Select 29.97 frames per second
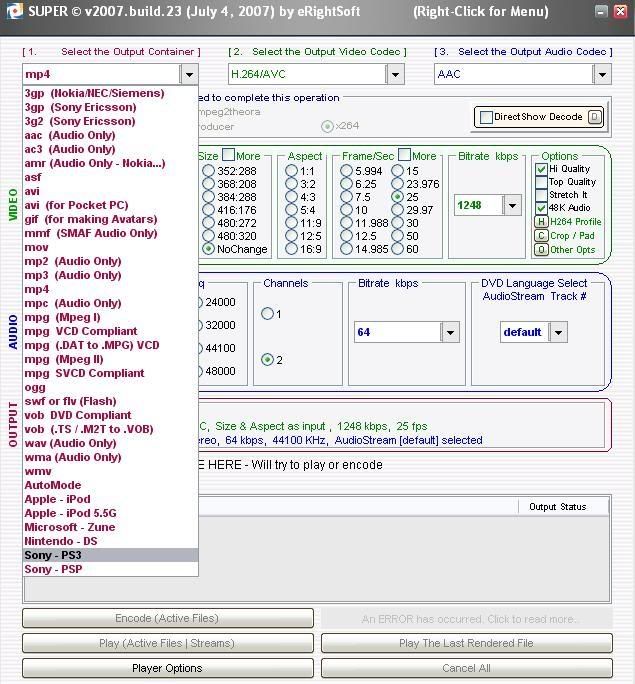Image resolution: width=635 pixels, height=684 pixels. point(397,210)
